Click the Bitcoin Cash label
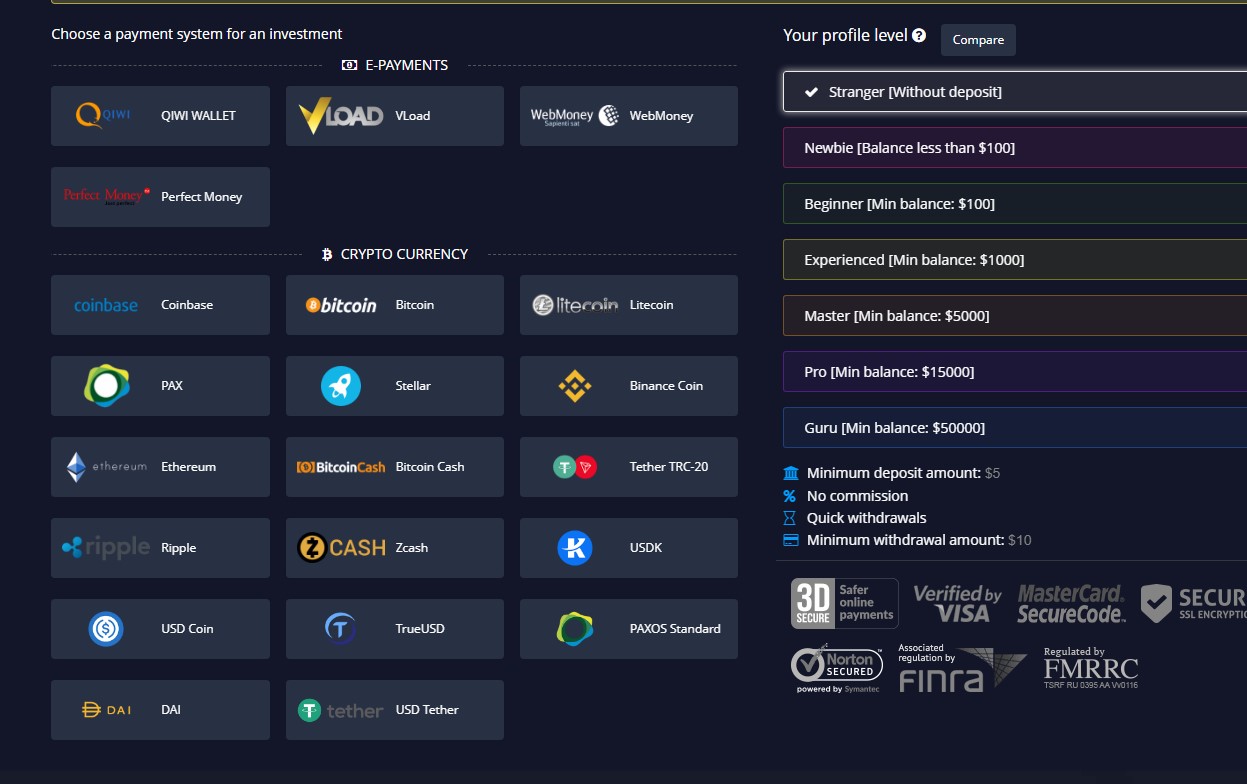The image size is (1247, 784). [x=429, y=467]
